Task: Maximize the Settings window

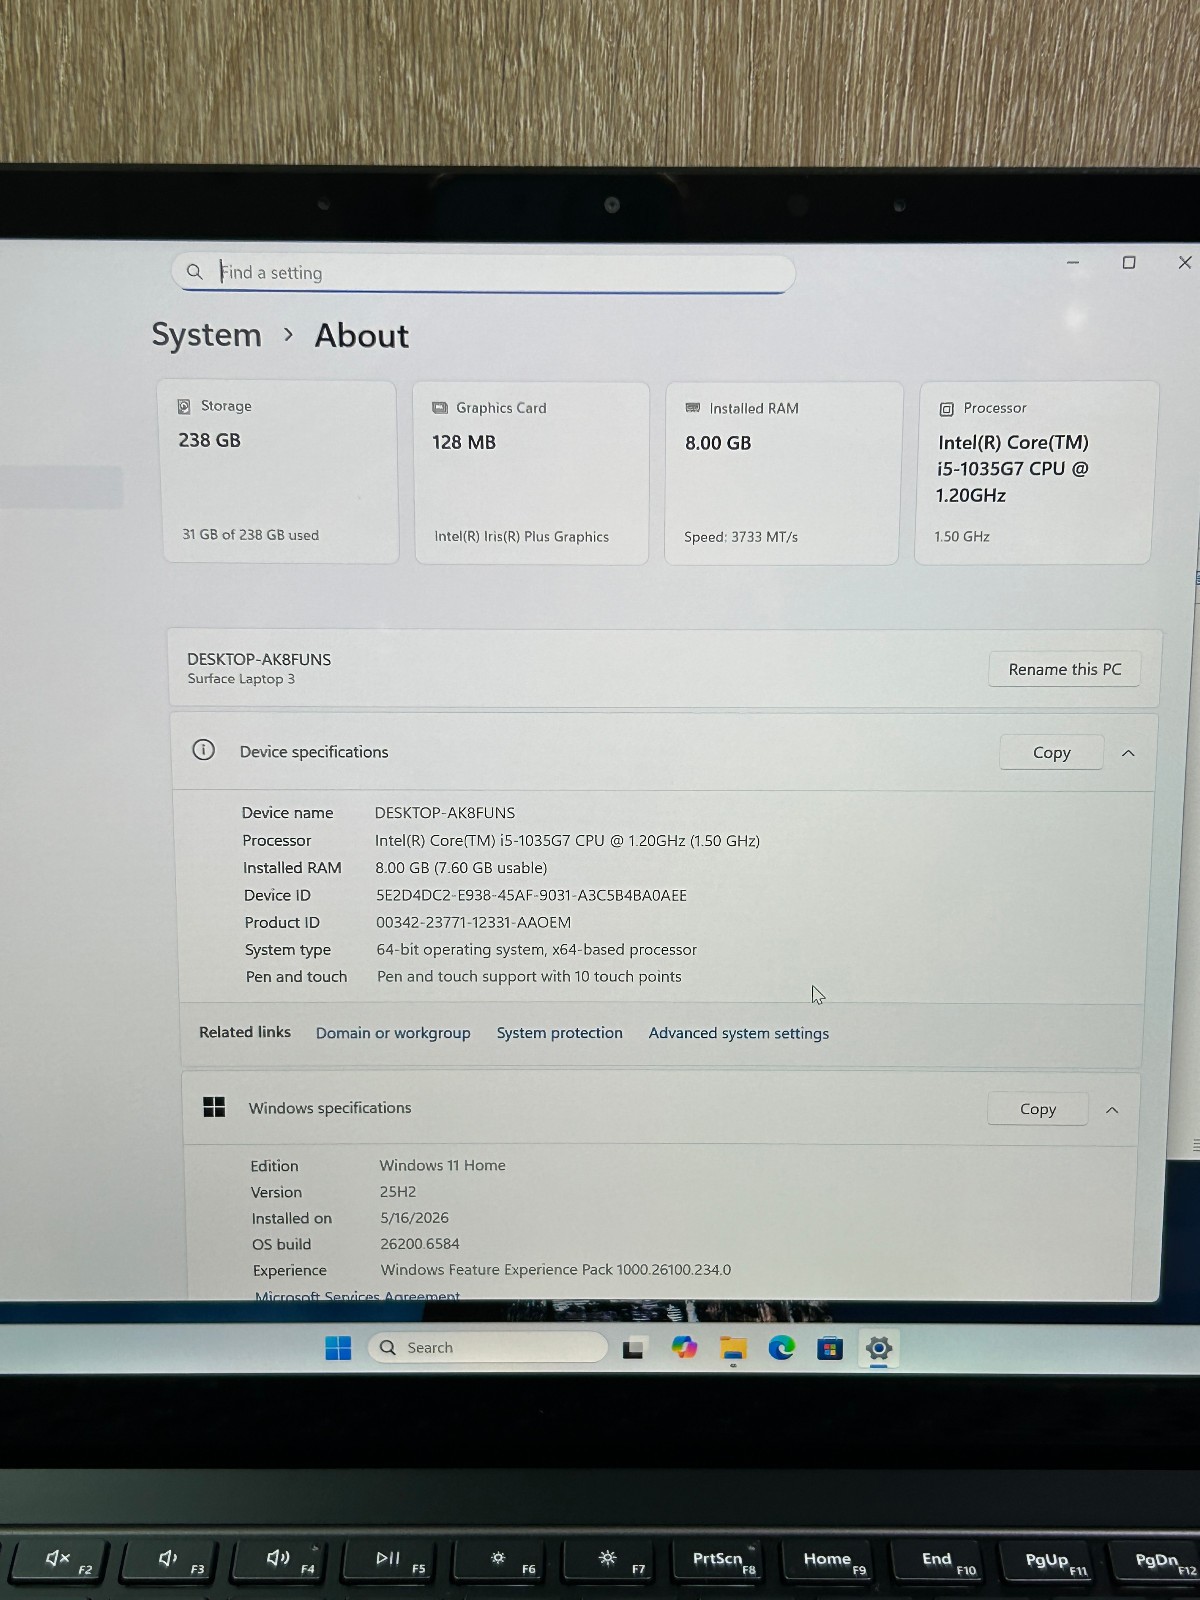Action: click(x=1129, y=262)
